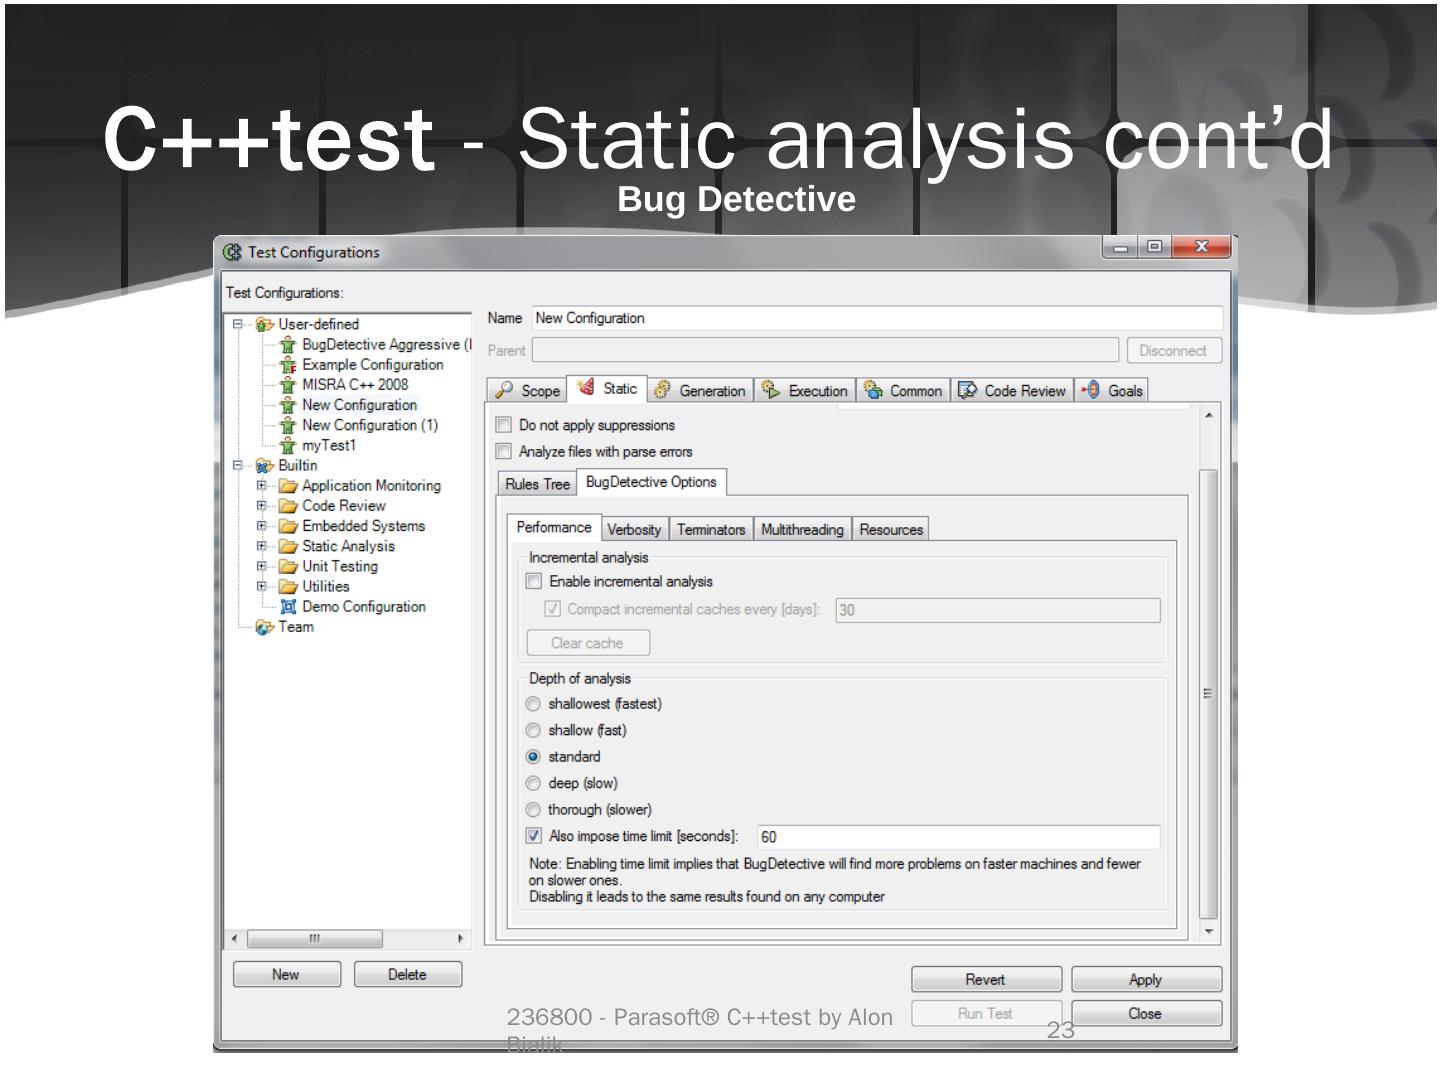
Task: Click the vertical scrollbar down arrow
Action: pos(1208,932)
